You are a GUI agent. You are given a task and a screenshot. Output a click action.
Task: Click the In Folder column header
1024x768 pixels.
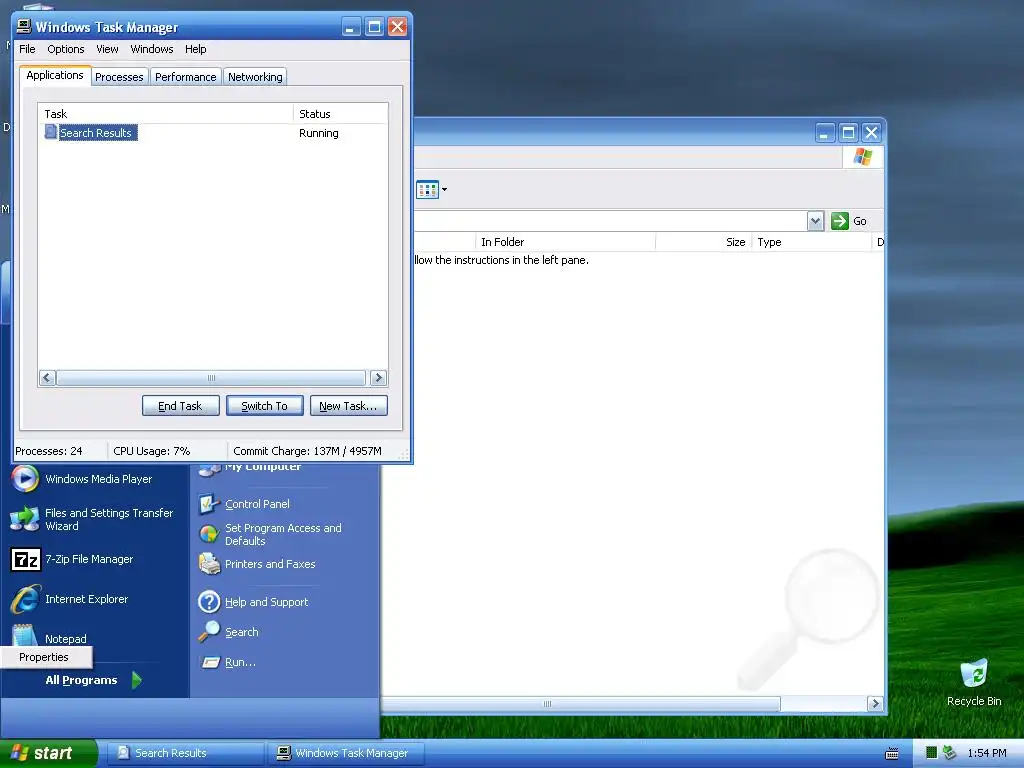[x=566, y=242]
